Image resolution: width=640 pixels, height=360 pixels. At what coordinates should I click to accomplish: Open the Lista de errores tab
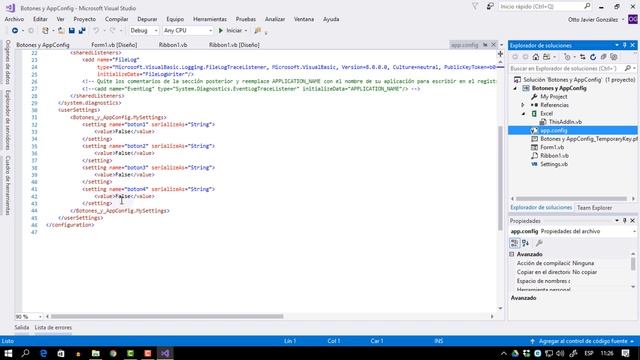point(53,327)
